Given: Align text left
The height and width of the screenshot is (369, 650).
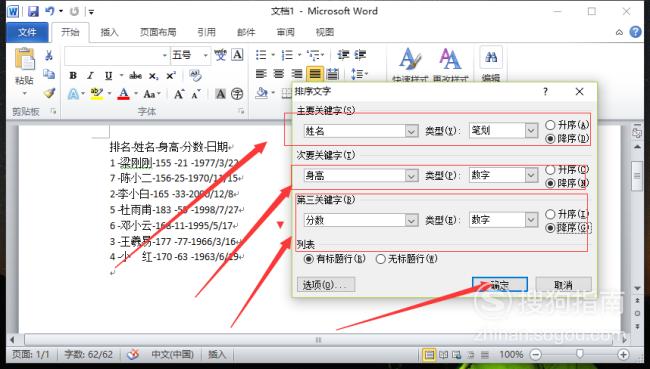Looking at the screenshot, I should 261,74.
